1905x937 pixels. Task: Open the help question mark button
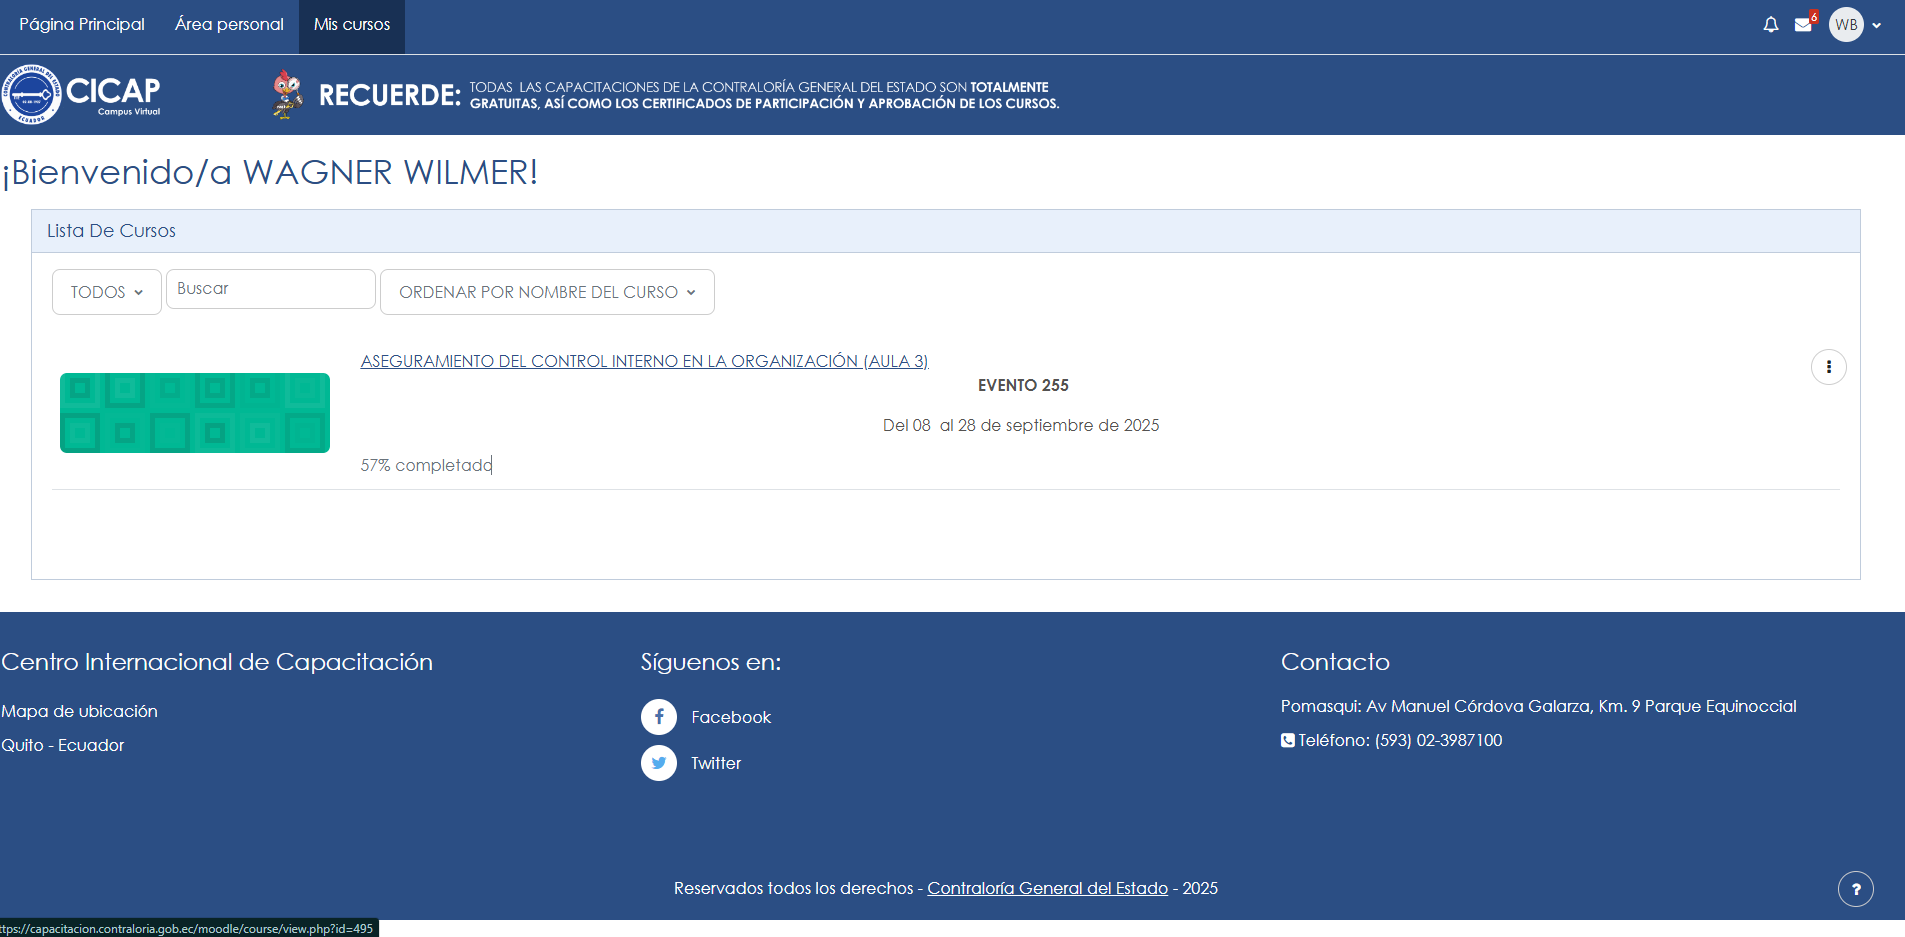[x=1855, y=889]
